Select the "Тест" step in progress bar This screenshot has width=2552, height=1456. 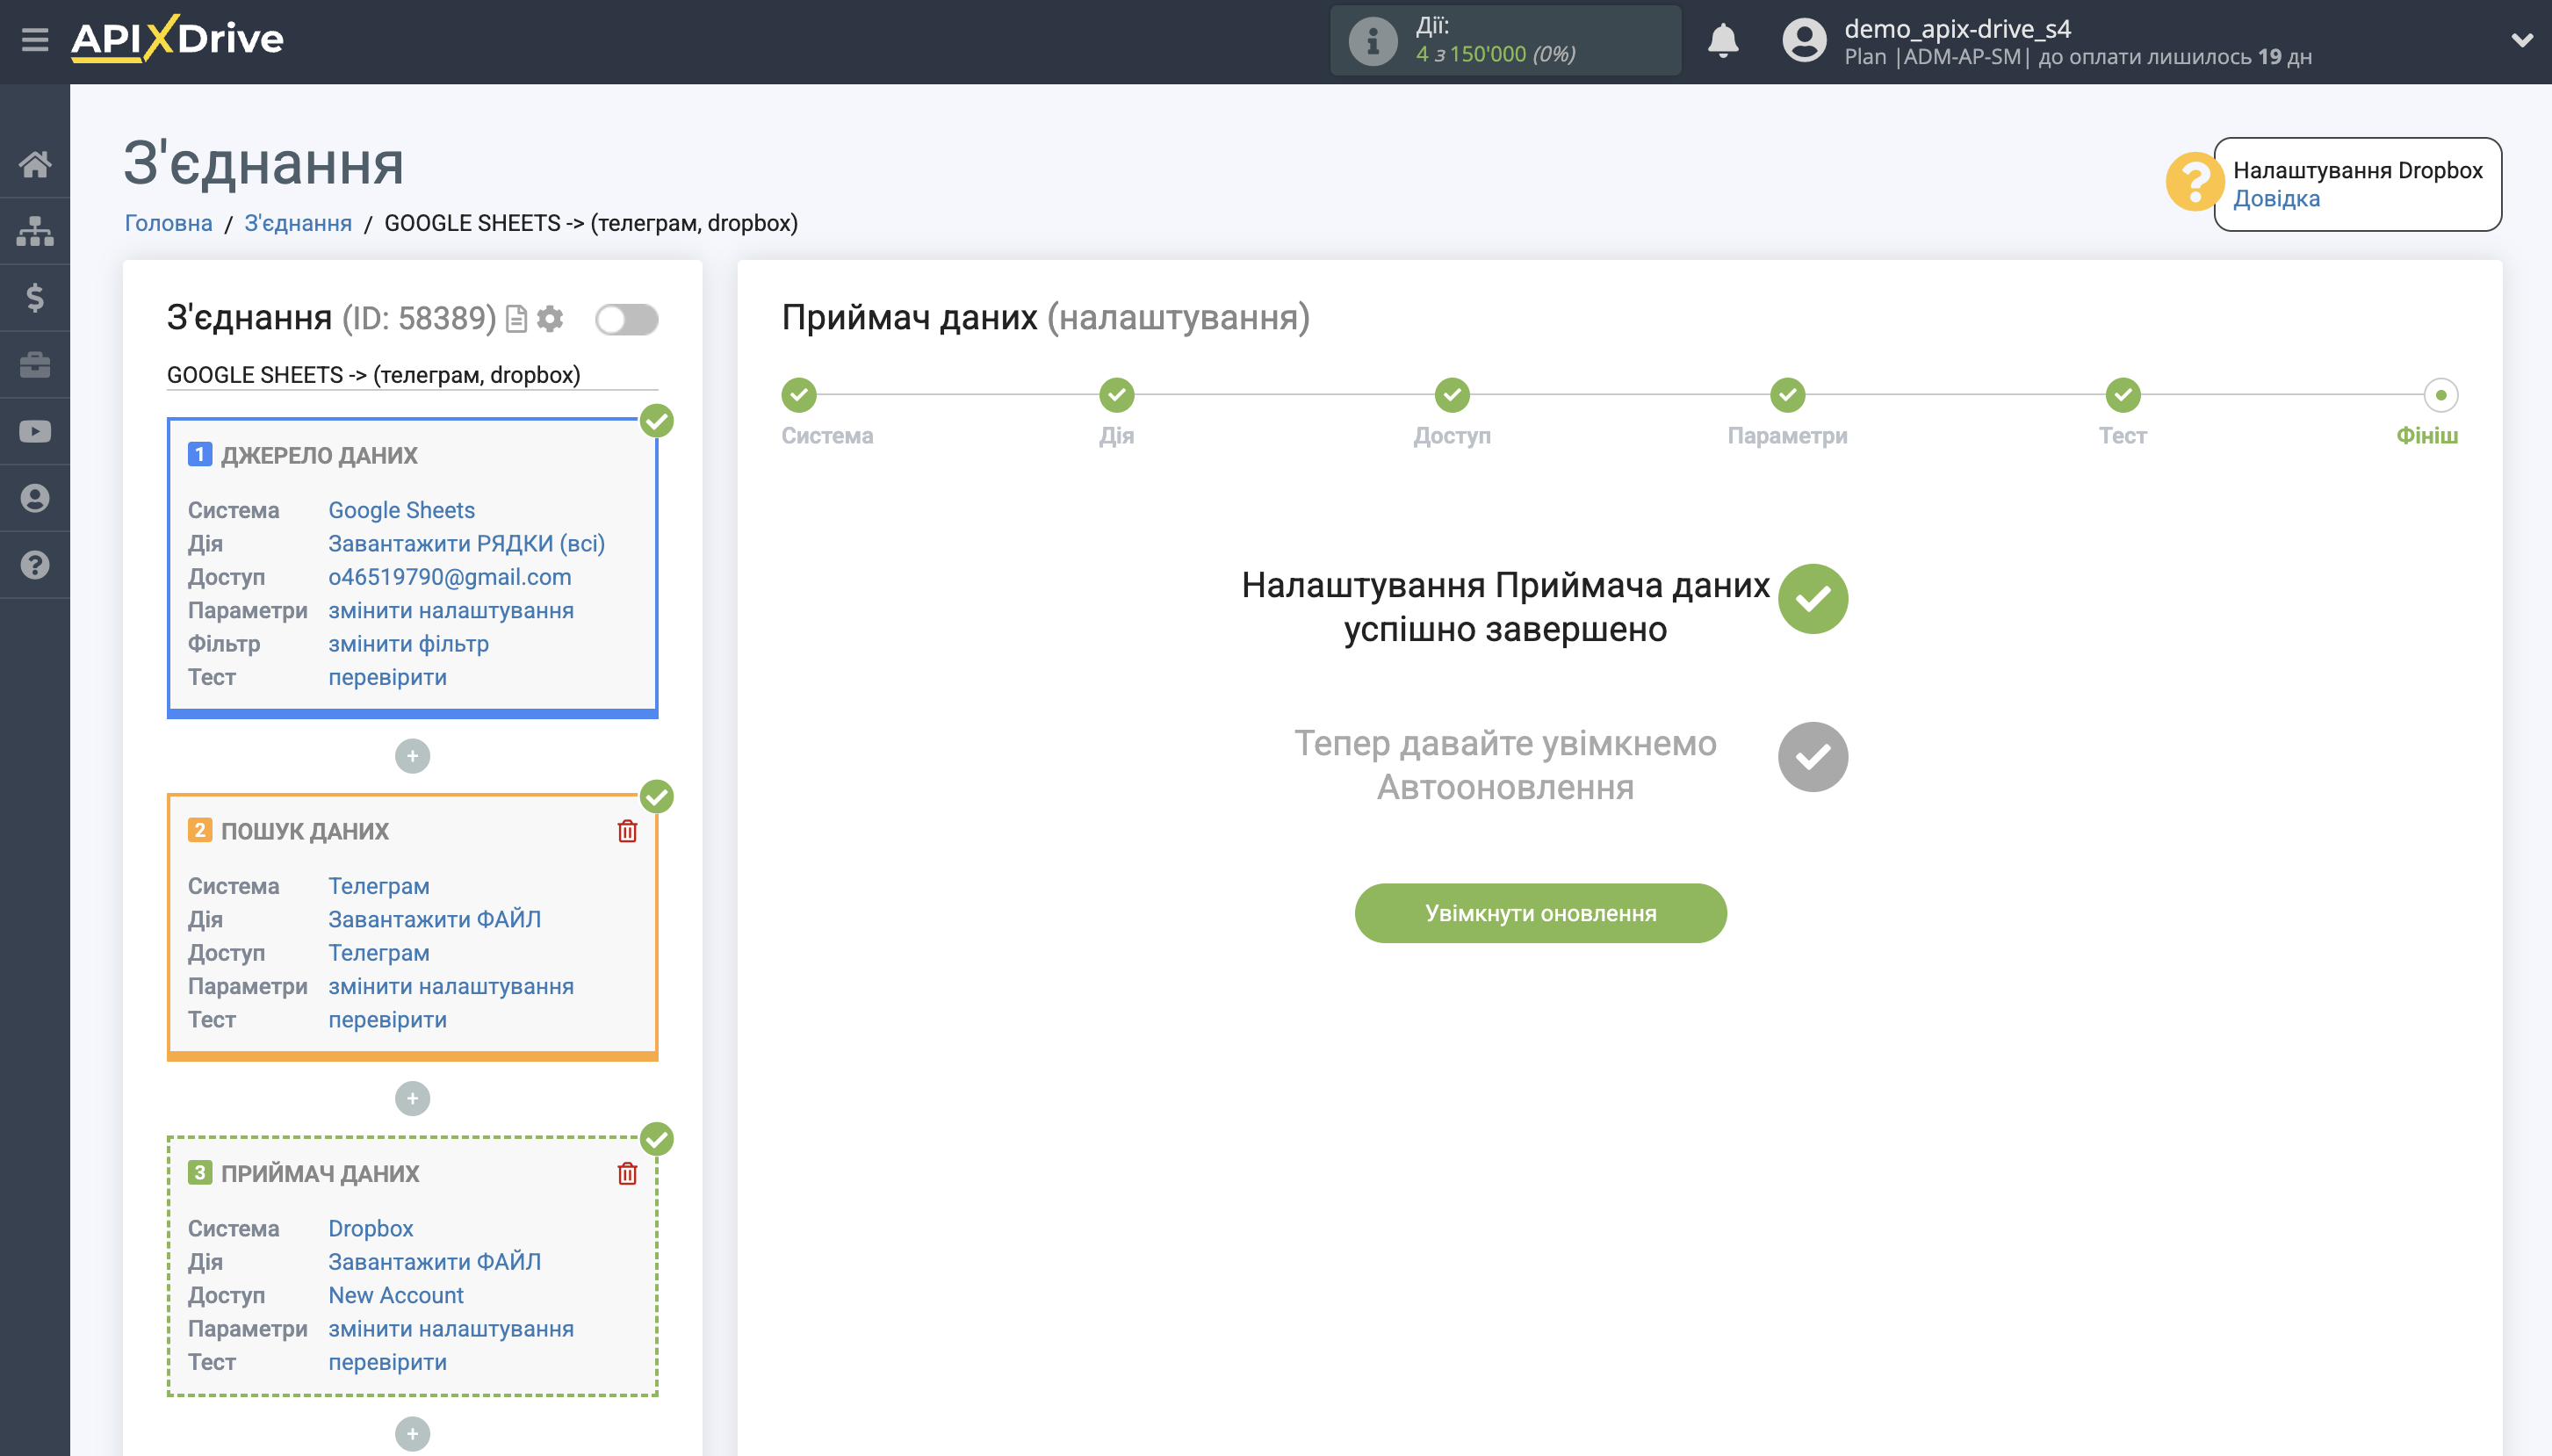coord(2123,395)
